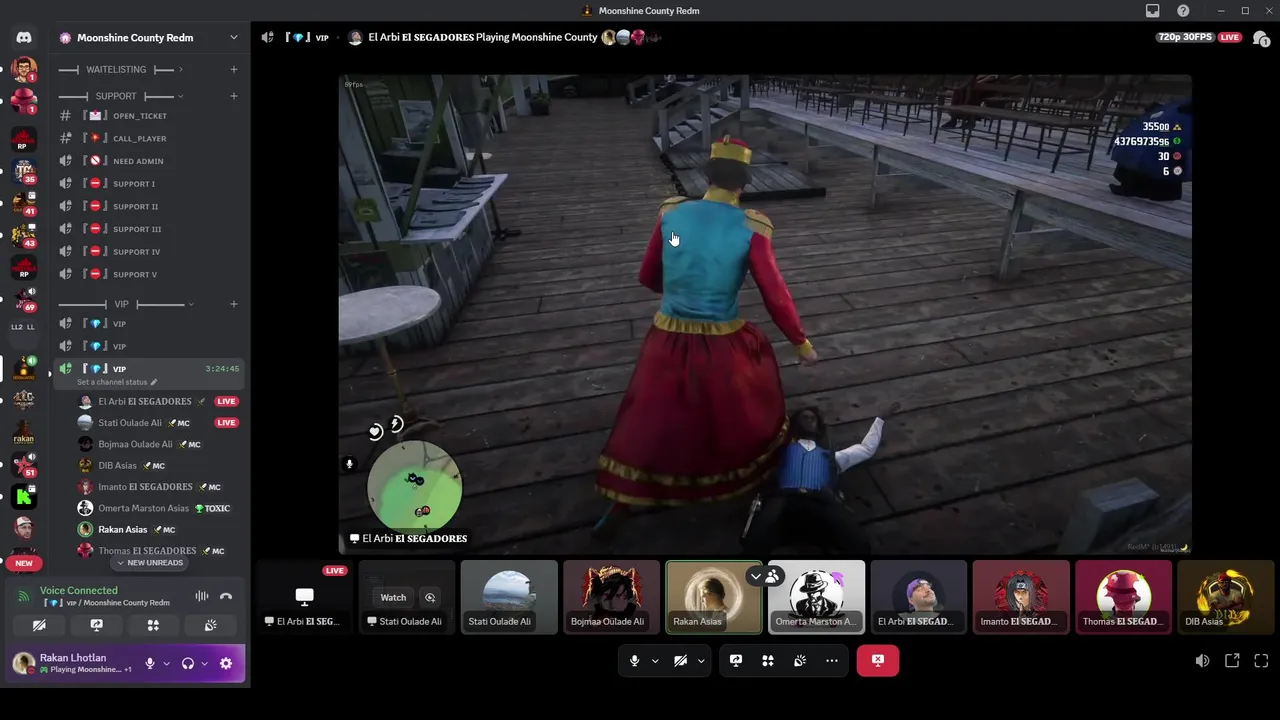Mute microphone in the bottom user panel
The image size is (1280, 720).
(150, 663)
